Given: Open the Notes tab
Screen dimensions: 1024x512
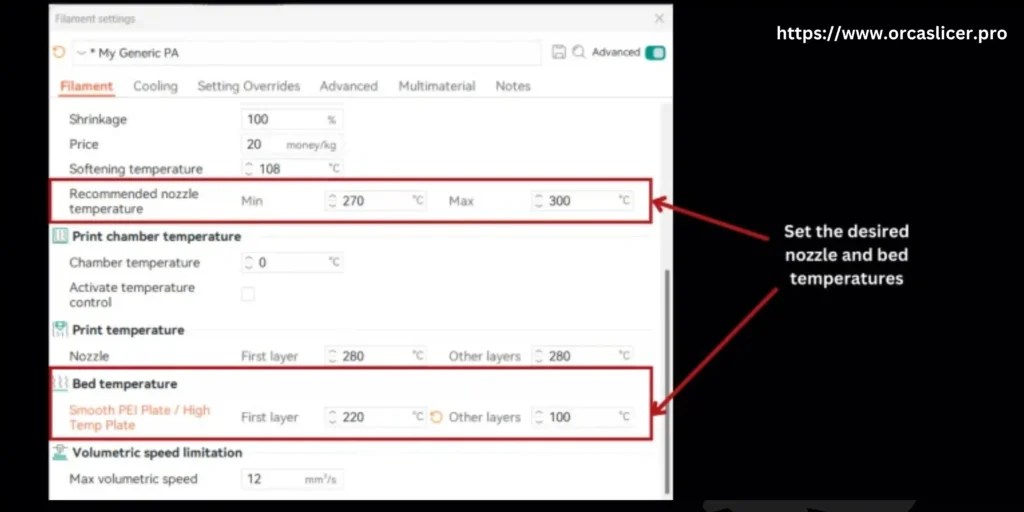Looking at the screenshot, I should click(x=513, y=86).
